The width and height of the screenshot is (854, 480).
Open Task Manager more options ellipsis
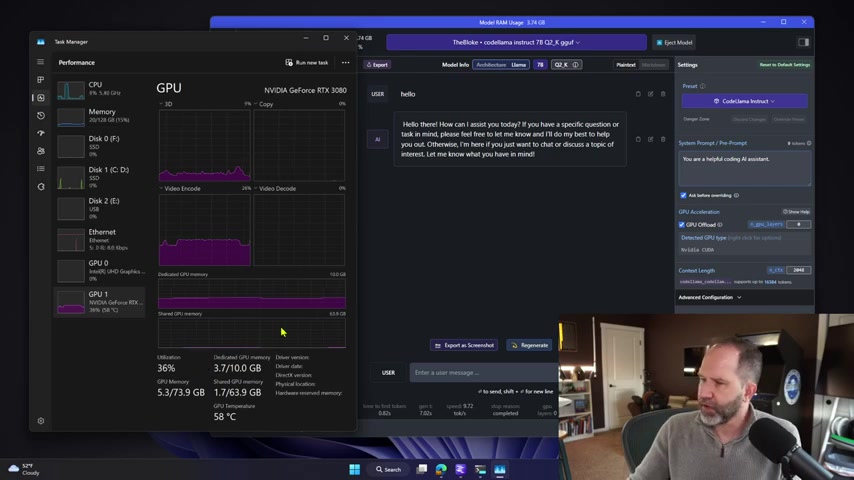(345, 63)
